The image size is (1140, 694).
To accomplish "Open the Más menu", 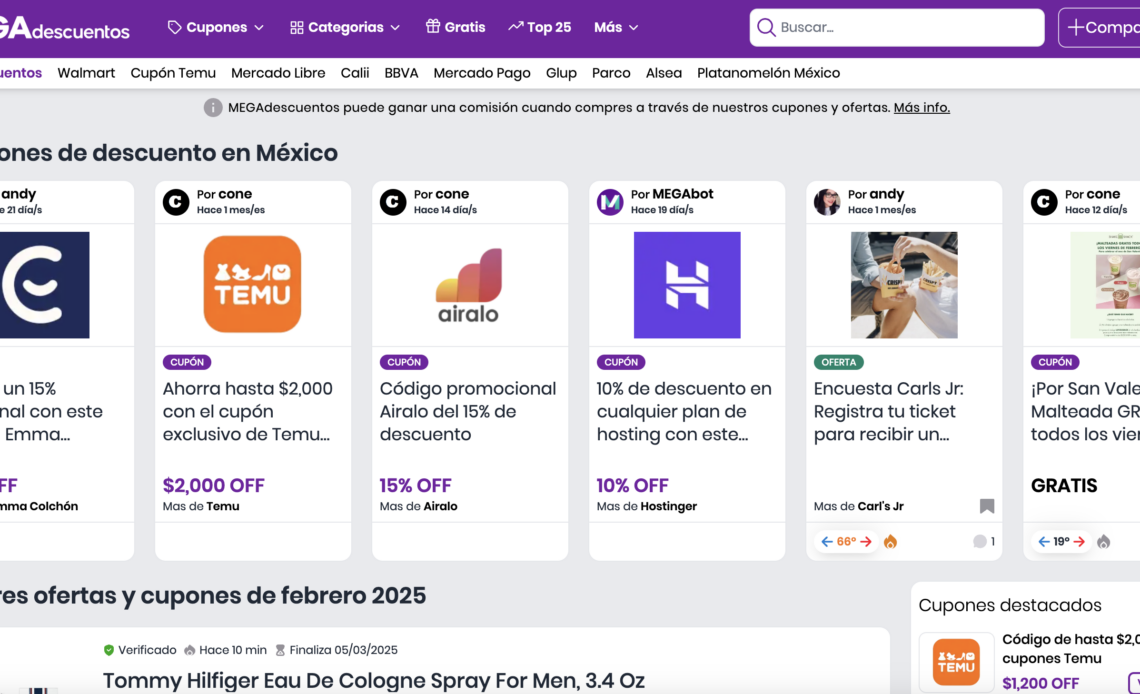I will [x=616, y=28].
